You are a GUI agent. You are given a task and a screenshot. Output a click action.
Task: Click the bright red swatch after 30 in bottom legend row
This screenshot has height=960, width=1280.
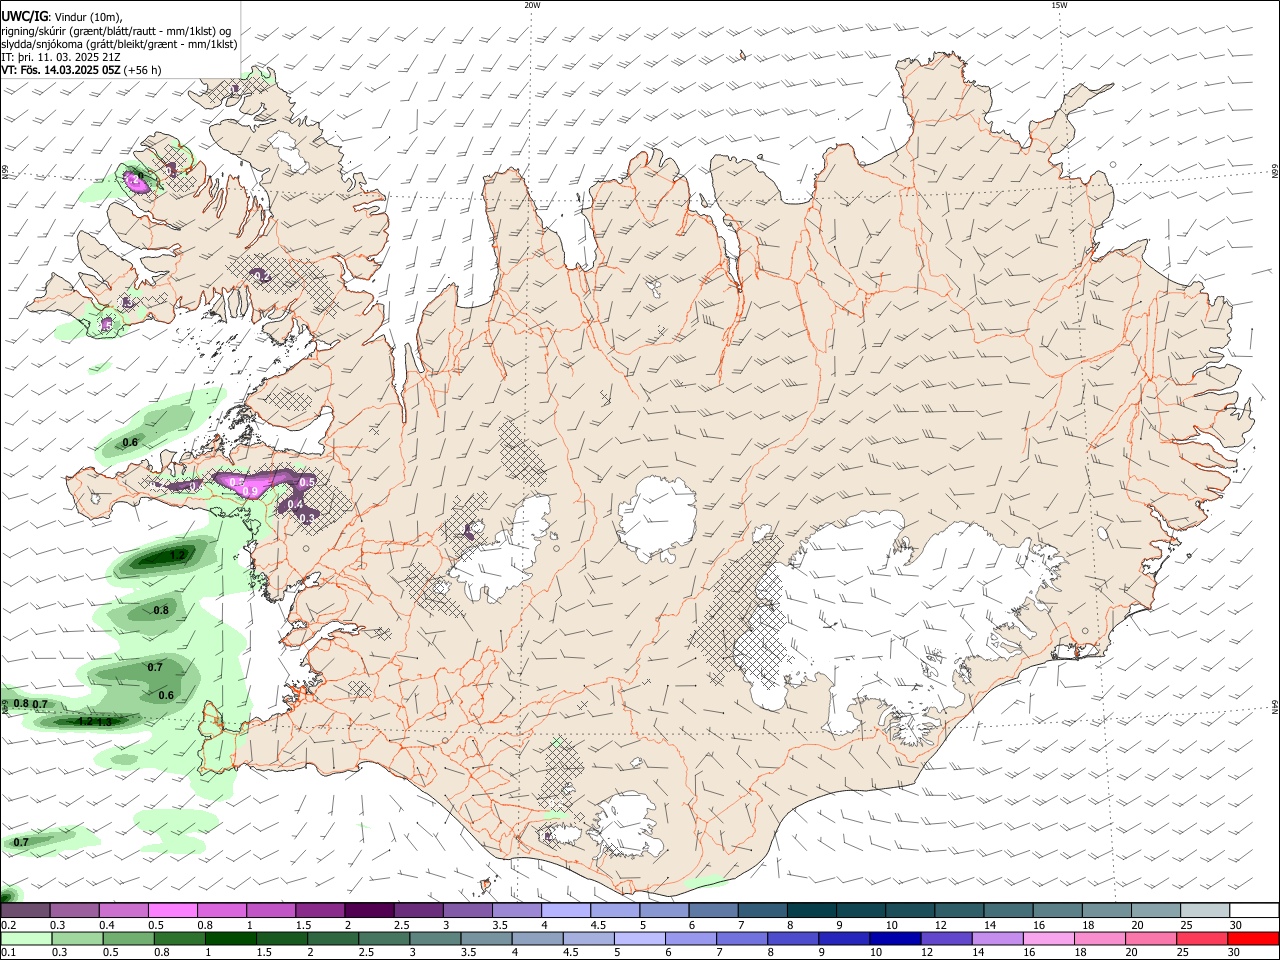pyautogui.click(x=1252, y=939)
